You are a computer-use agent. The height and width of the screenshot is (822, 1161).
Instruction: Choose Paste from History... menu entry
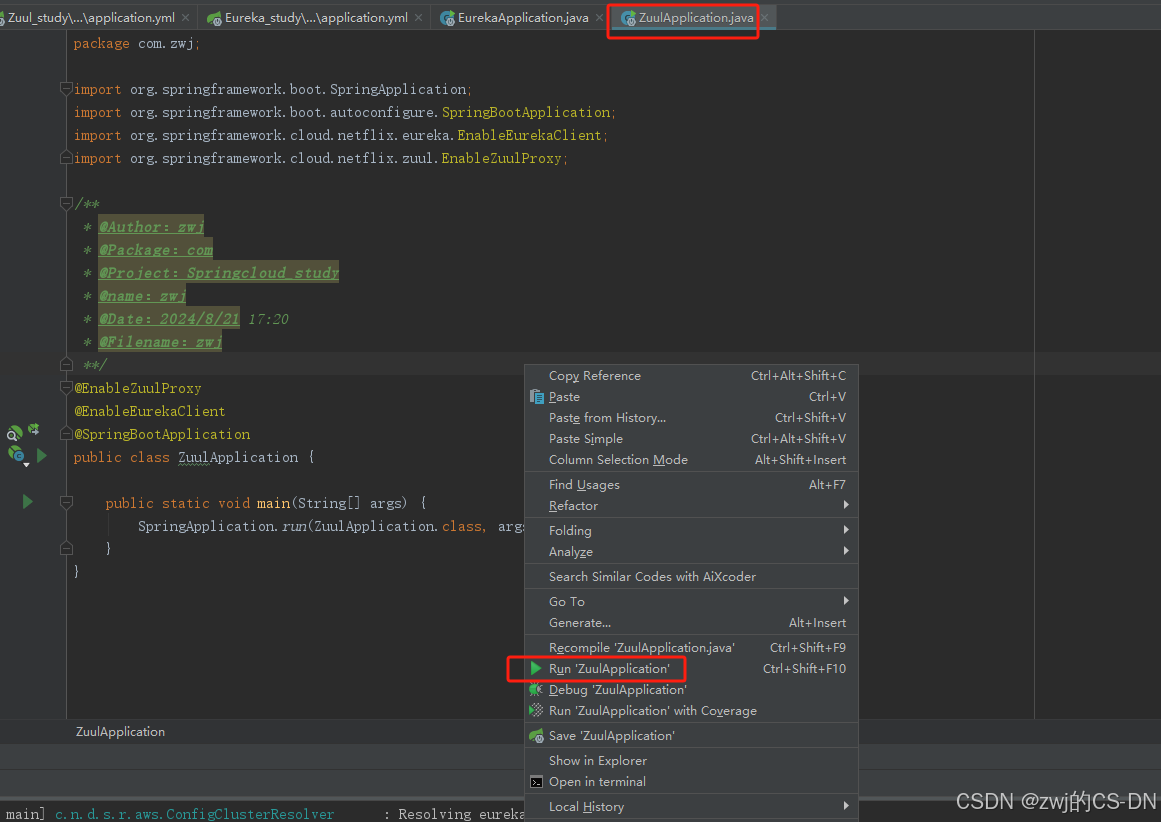pyautogui.click(x=692, y=418)
